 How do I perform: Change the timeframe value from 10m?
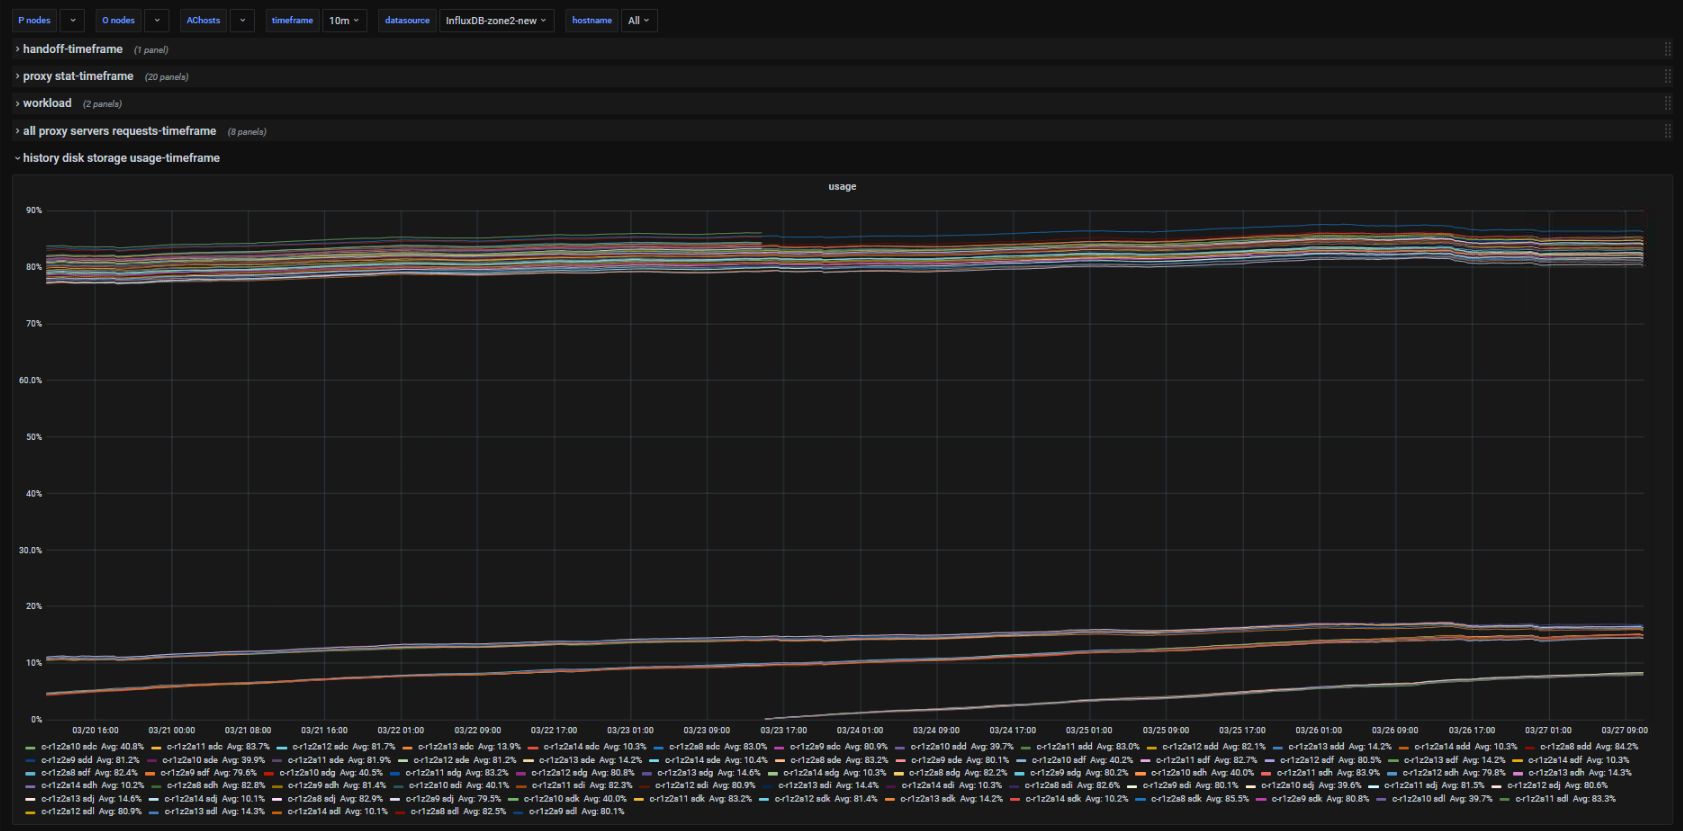point(344,20)
